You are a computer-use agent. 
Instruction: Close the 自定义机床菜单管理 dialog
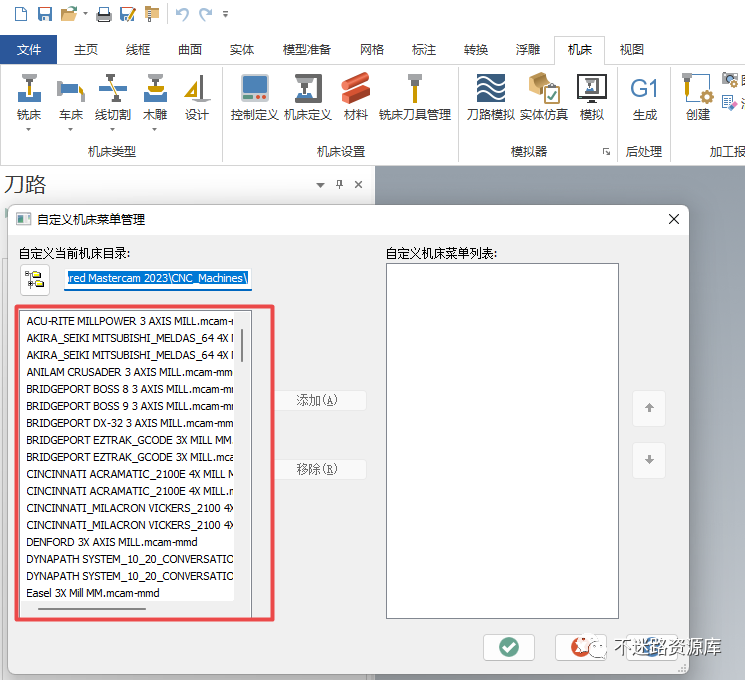click(x=674, y=219)
